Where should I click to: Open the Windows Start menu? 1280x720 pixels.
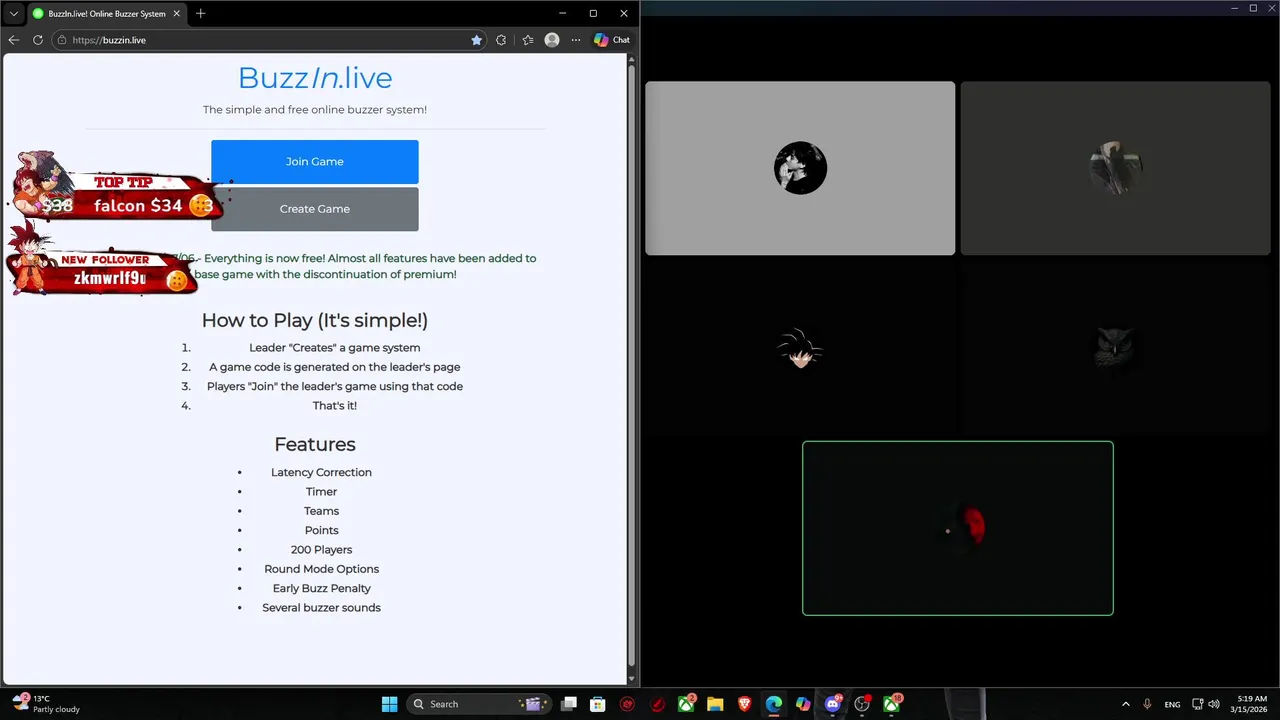(x=389, y=704)
